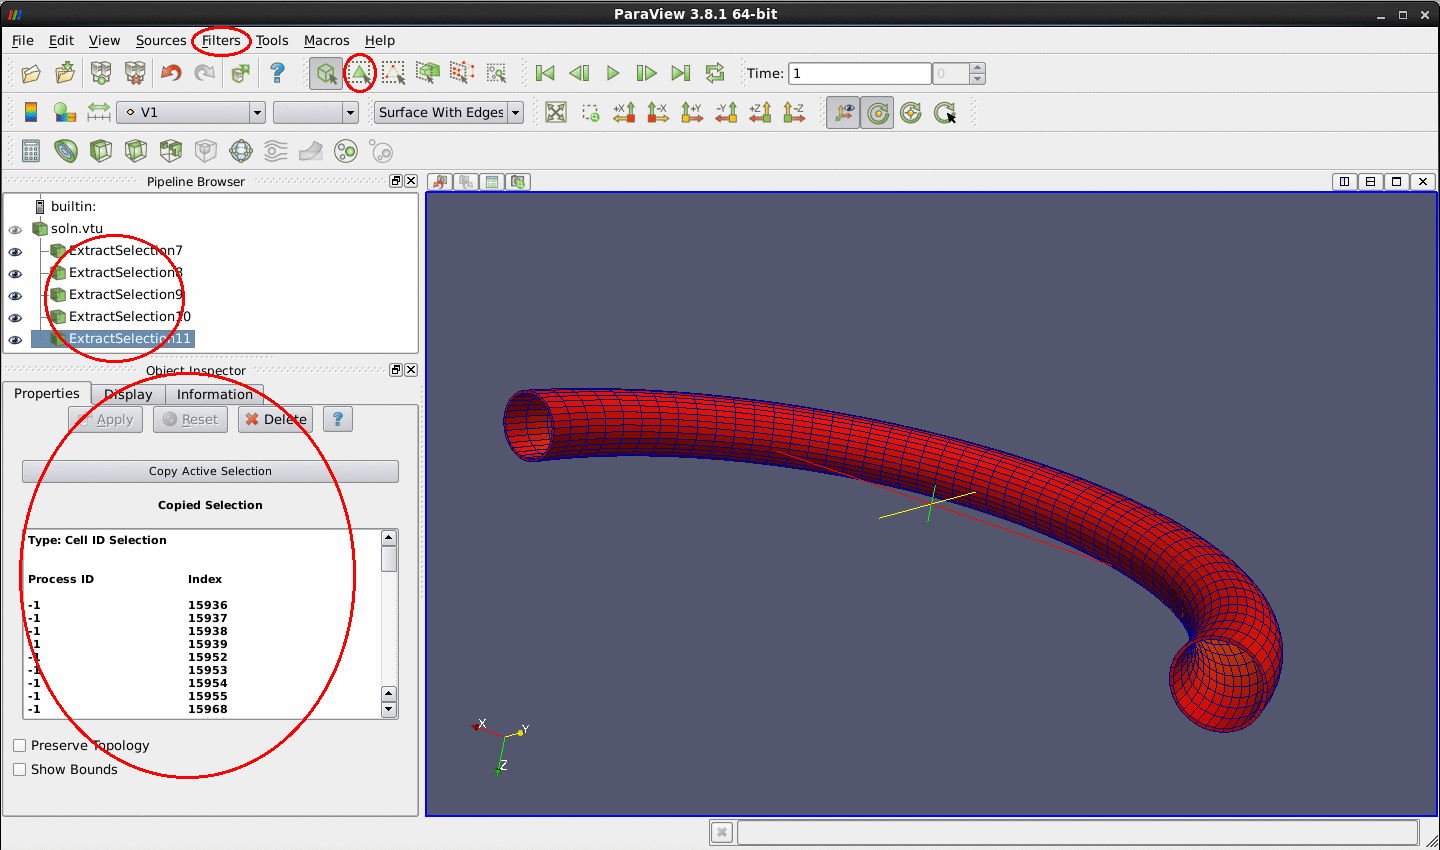
Task: Click the Open file folder icon
Action: tap(31, 73)
